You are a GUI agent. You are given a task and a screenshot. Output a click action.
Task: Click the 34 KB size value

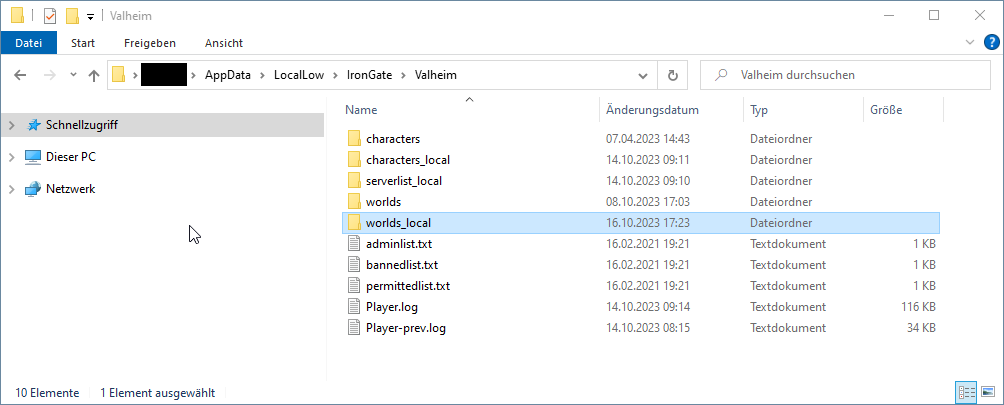coord(921,328)
